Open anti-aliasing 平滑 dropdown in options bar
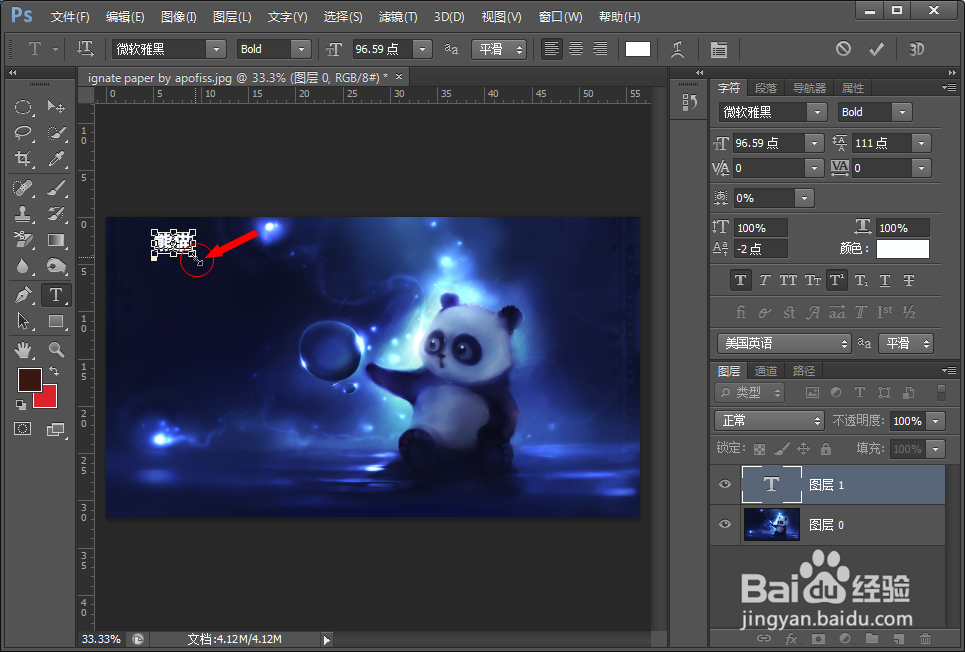 coord(499,49)
